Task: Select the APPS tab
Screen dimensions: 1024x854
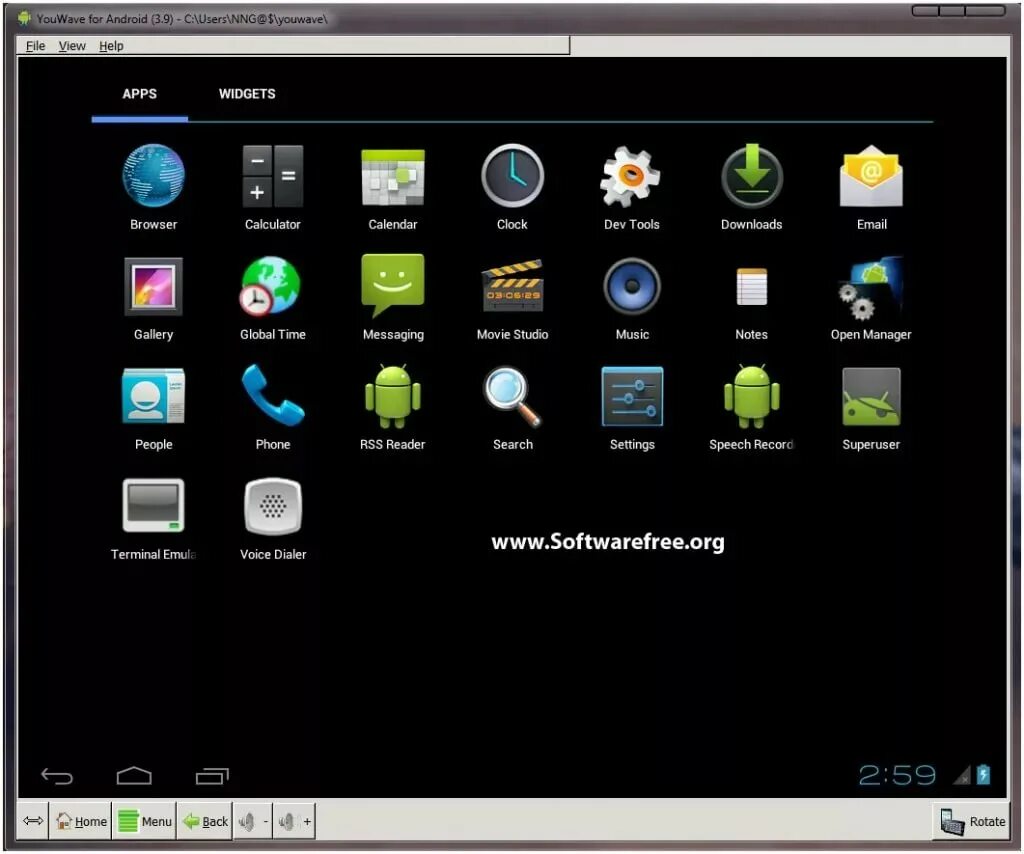Action: point(140,94)
